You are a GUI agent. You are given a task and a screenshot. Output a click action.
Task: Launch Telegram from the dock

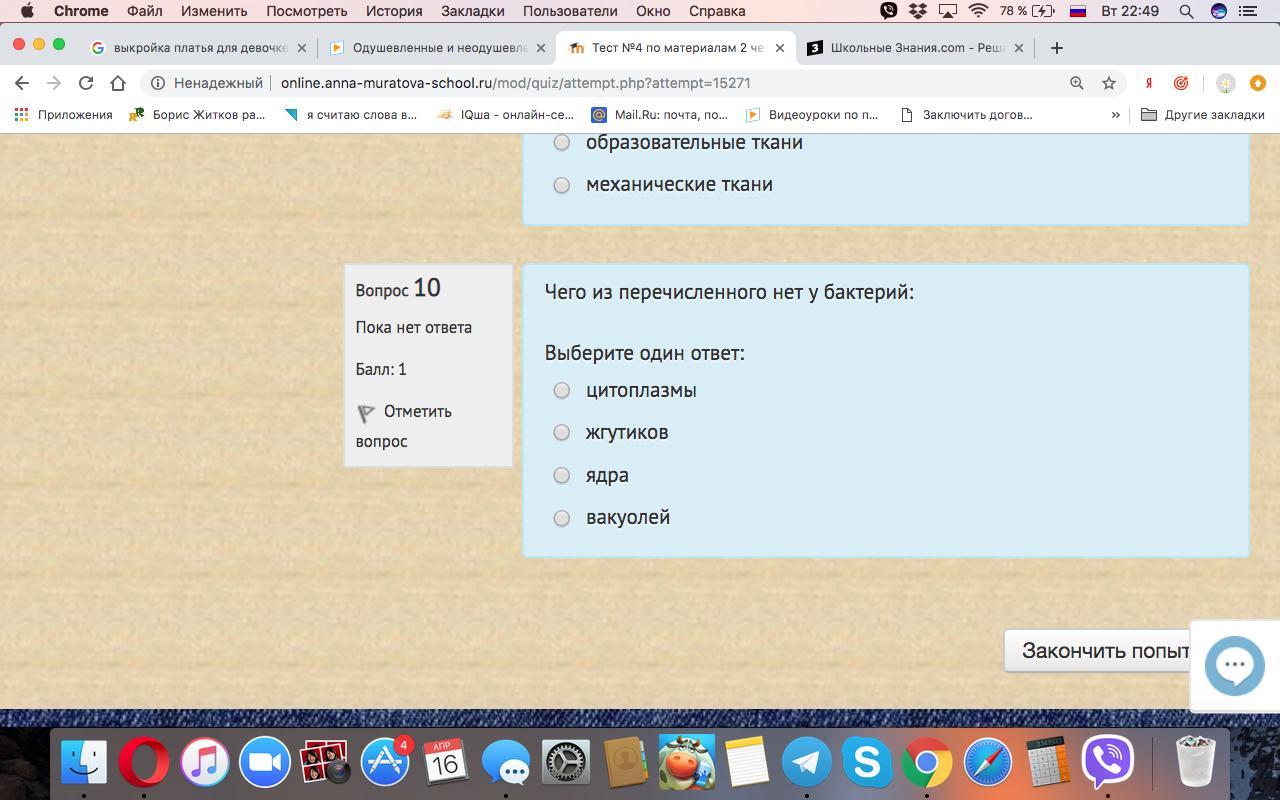pyautogui.click(x=806, y=763)
